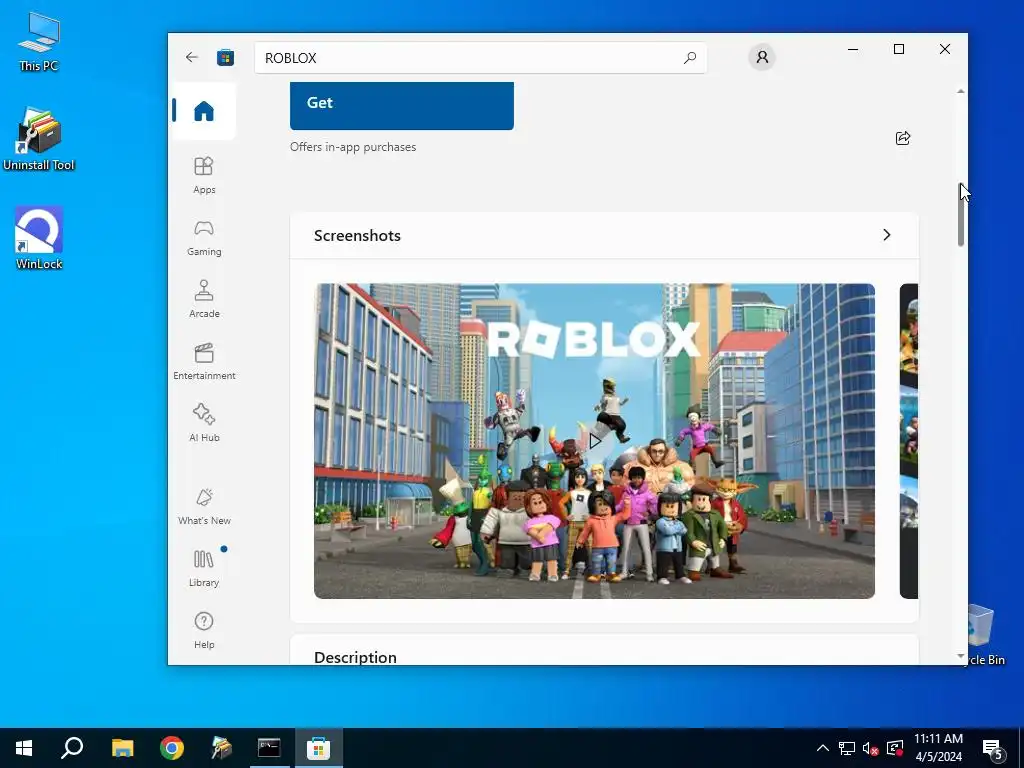Expand Screenshots with the chevron arrow

[x=886, y=235]
